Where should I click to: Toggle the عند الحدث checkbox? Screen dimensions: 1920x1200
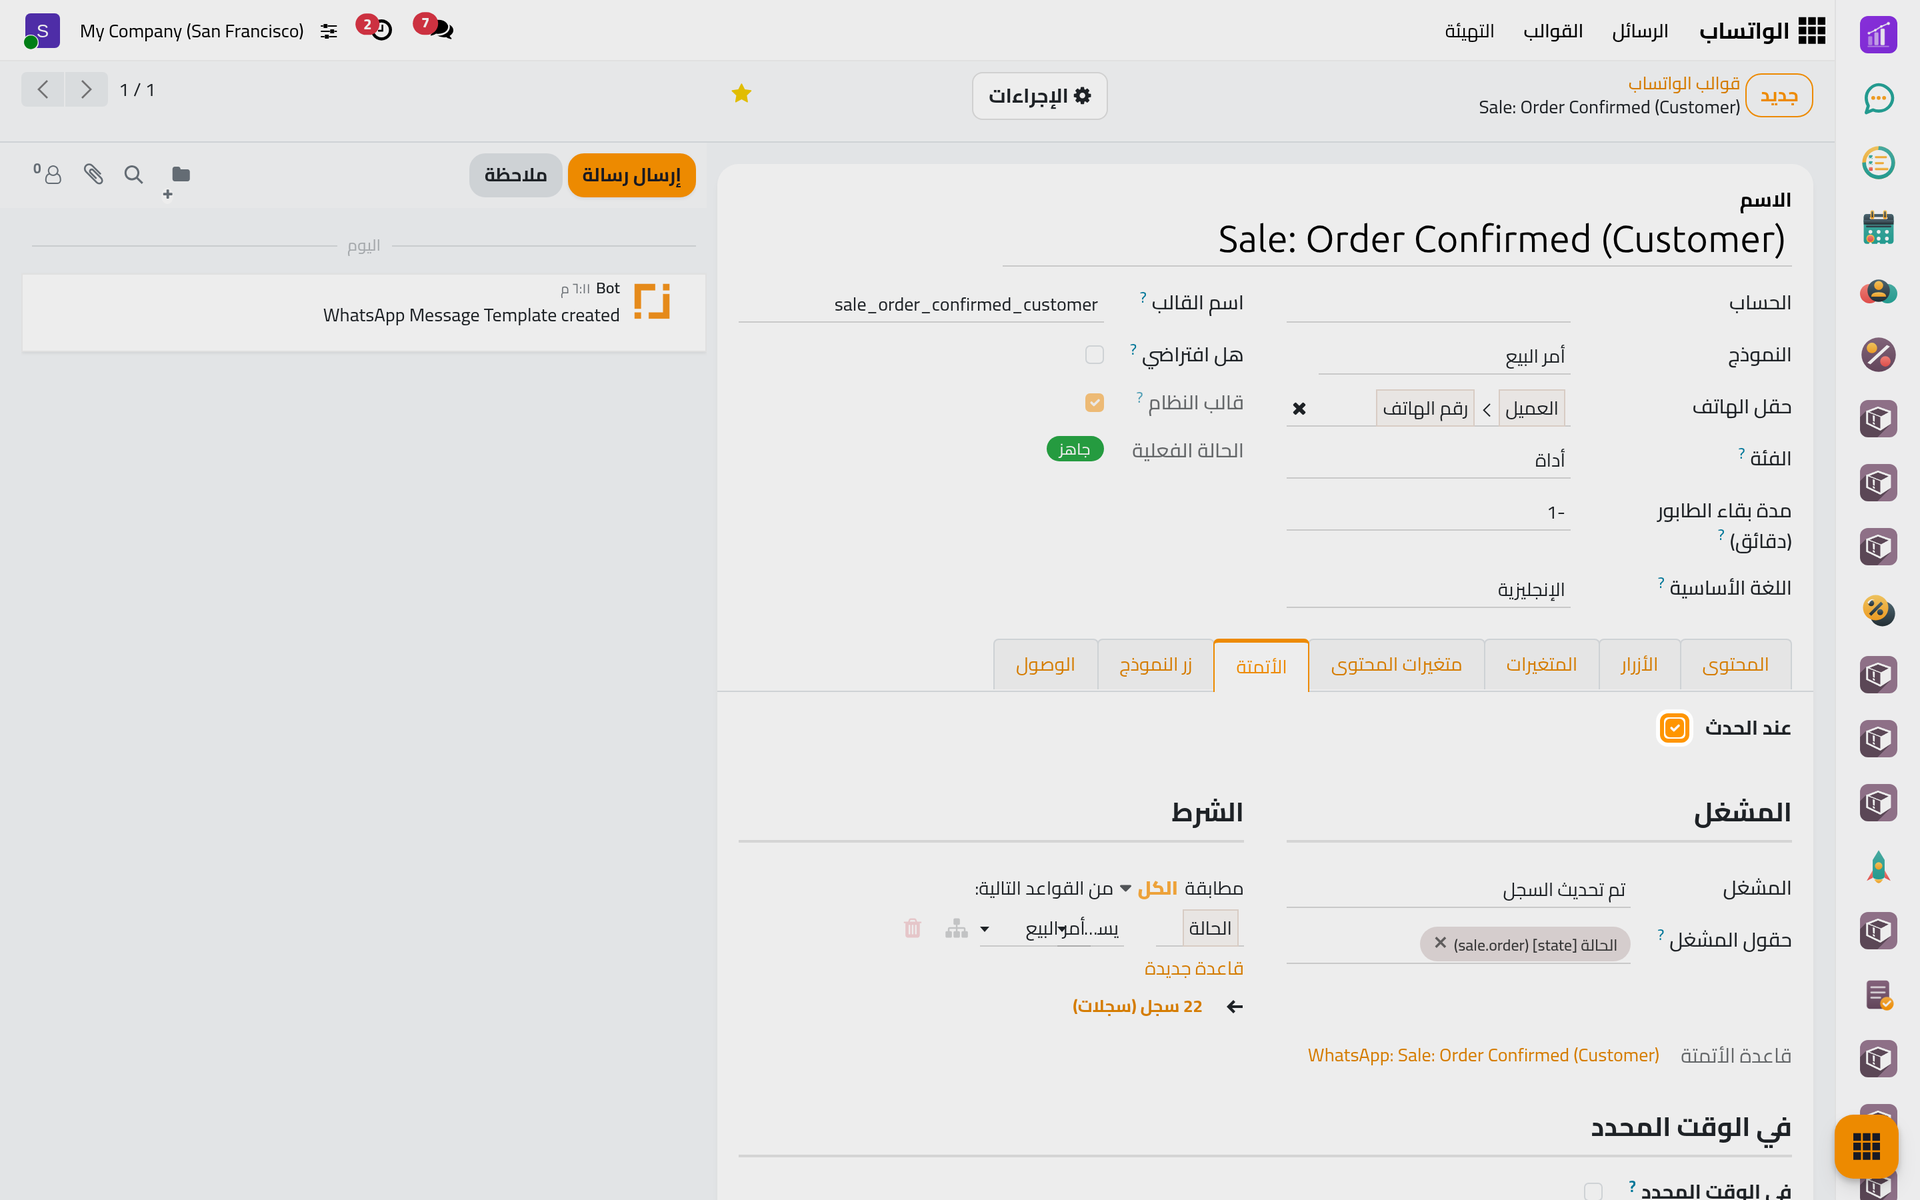point(1674,728)
